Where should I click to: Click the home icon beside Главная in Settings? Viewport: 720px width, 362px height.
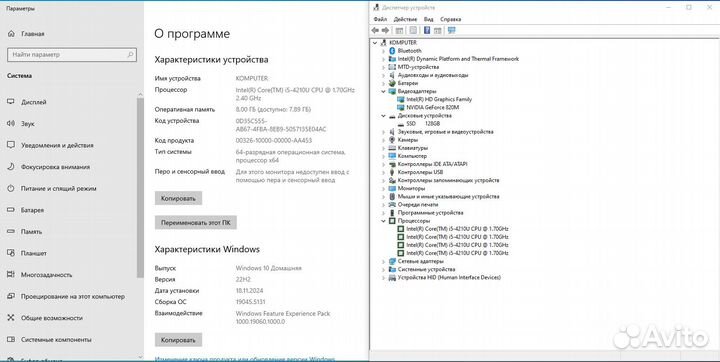click(x=11, y=34)
